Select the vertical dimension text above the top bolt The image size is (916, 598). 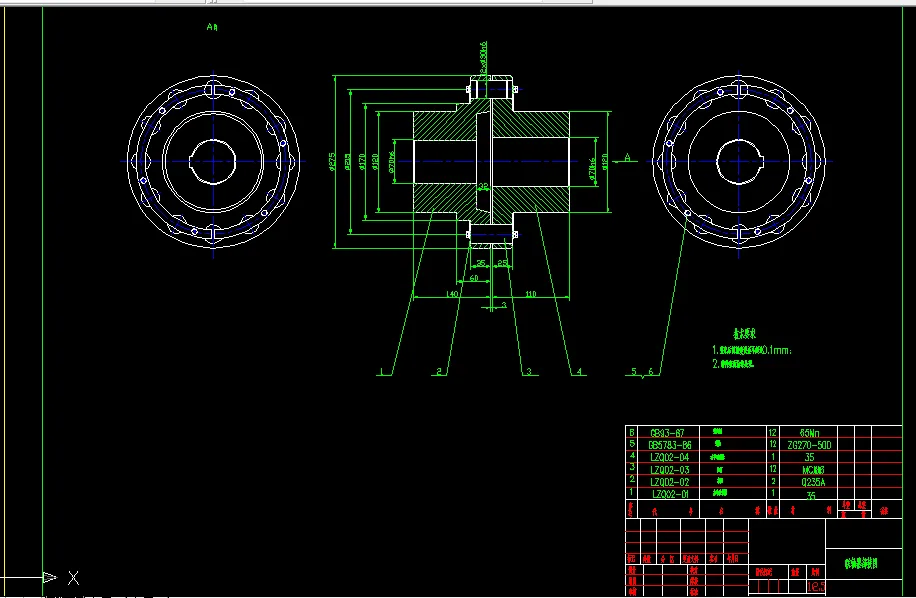(483, 57)
